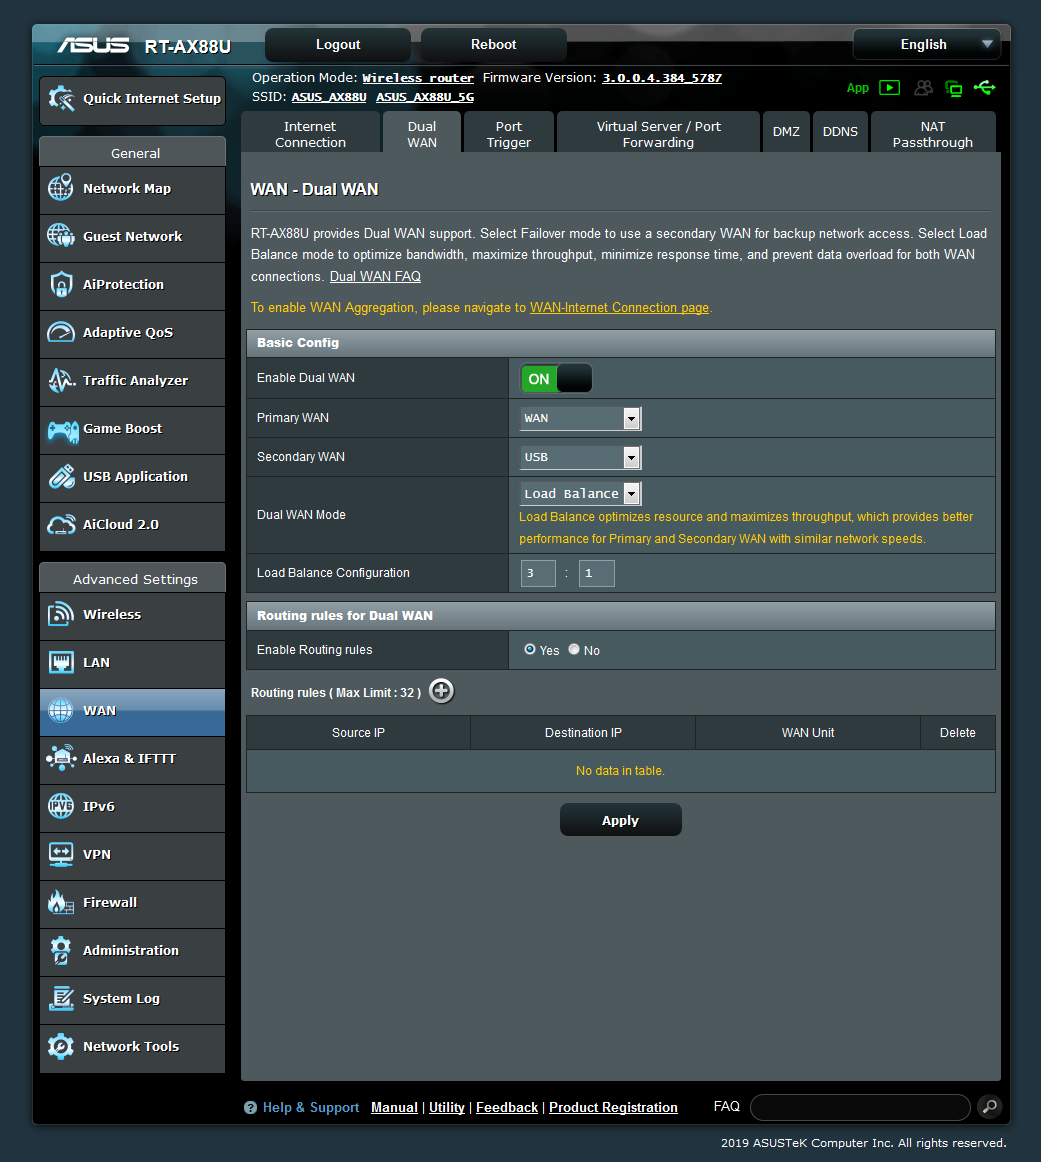The image size is (1041, 1162).
Task: Click the Quick Internet Setup wand icon
Action: tap(61, 99)
